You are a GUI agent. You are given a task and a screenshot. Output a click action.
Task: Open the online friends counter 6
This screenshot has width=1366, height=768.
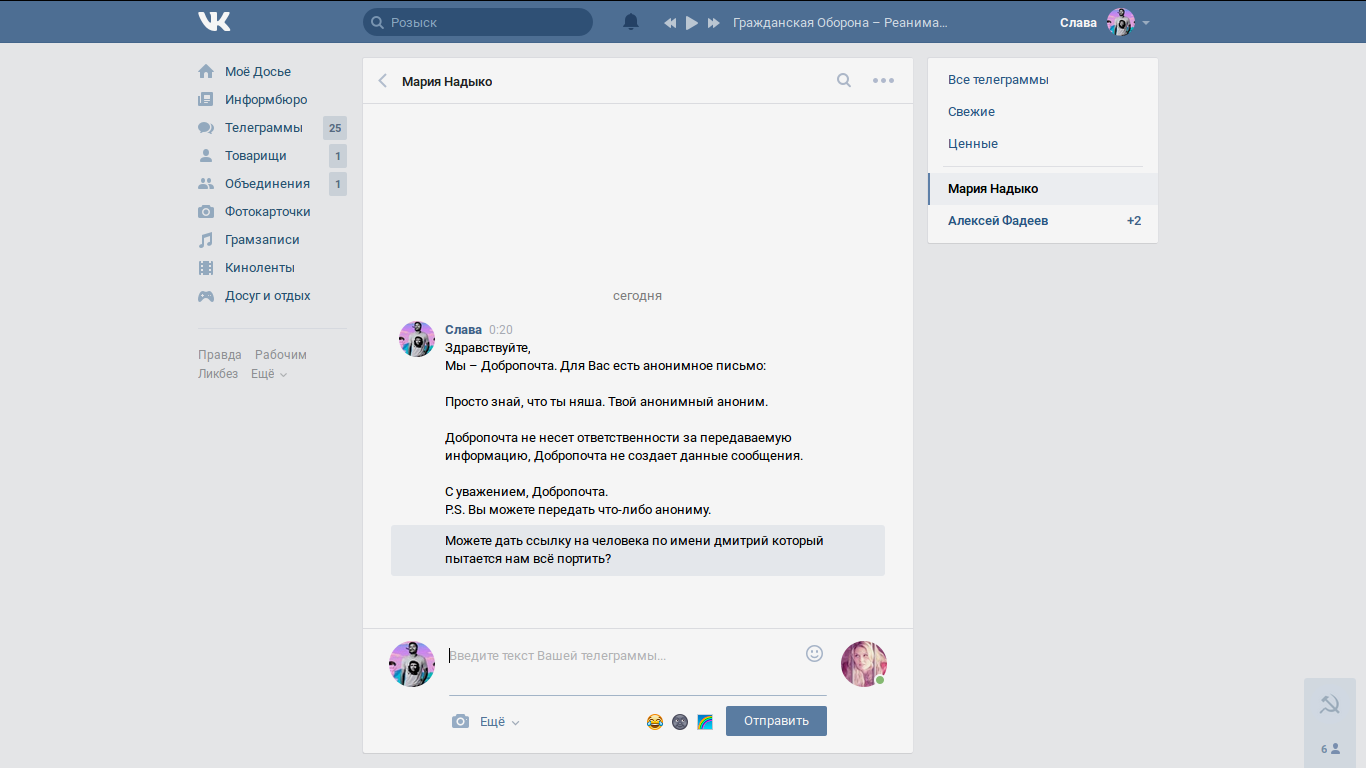(1330, 749)
